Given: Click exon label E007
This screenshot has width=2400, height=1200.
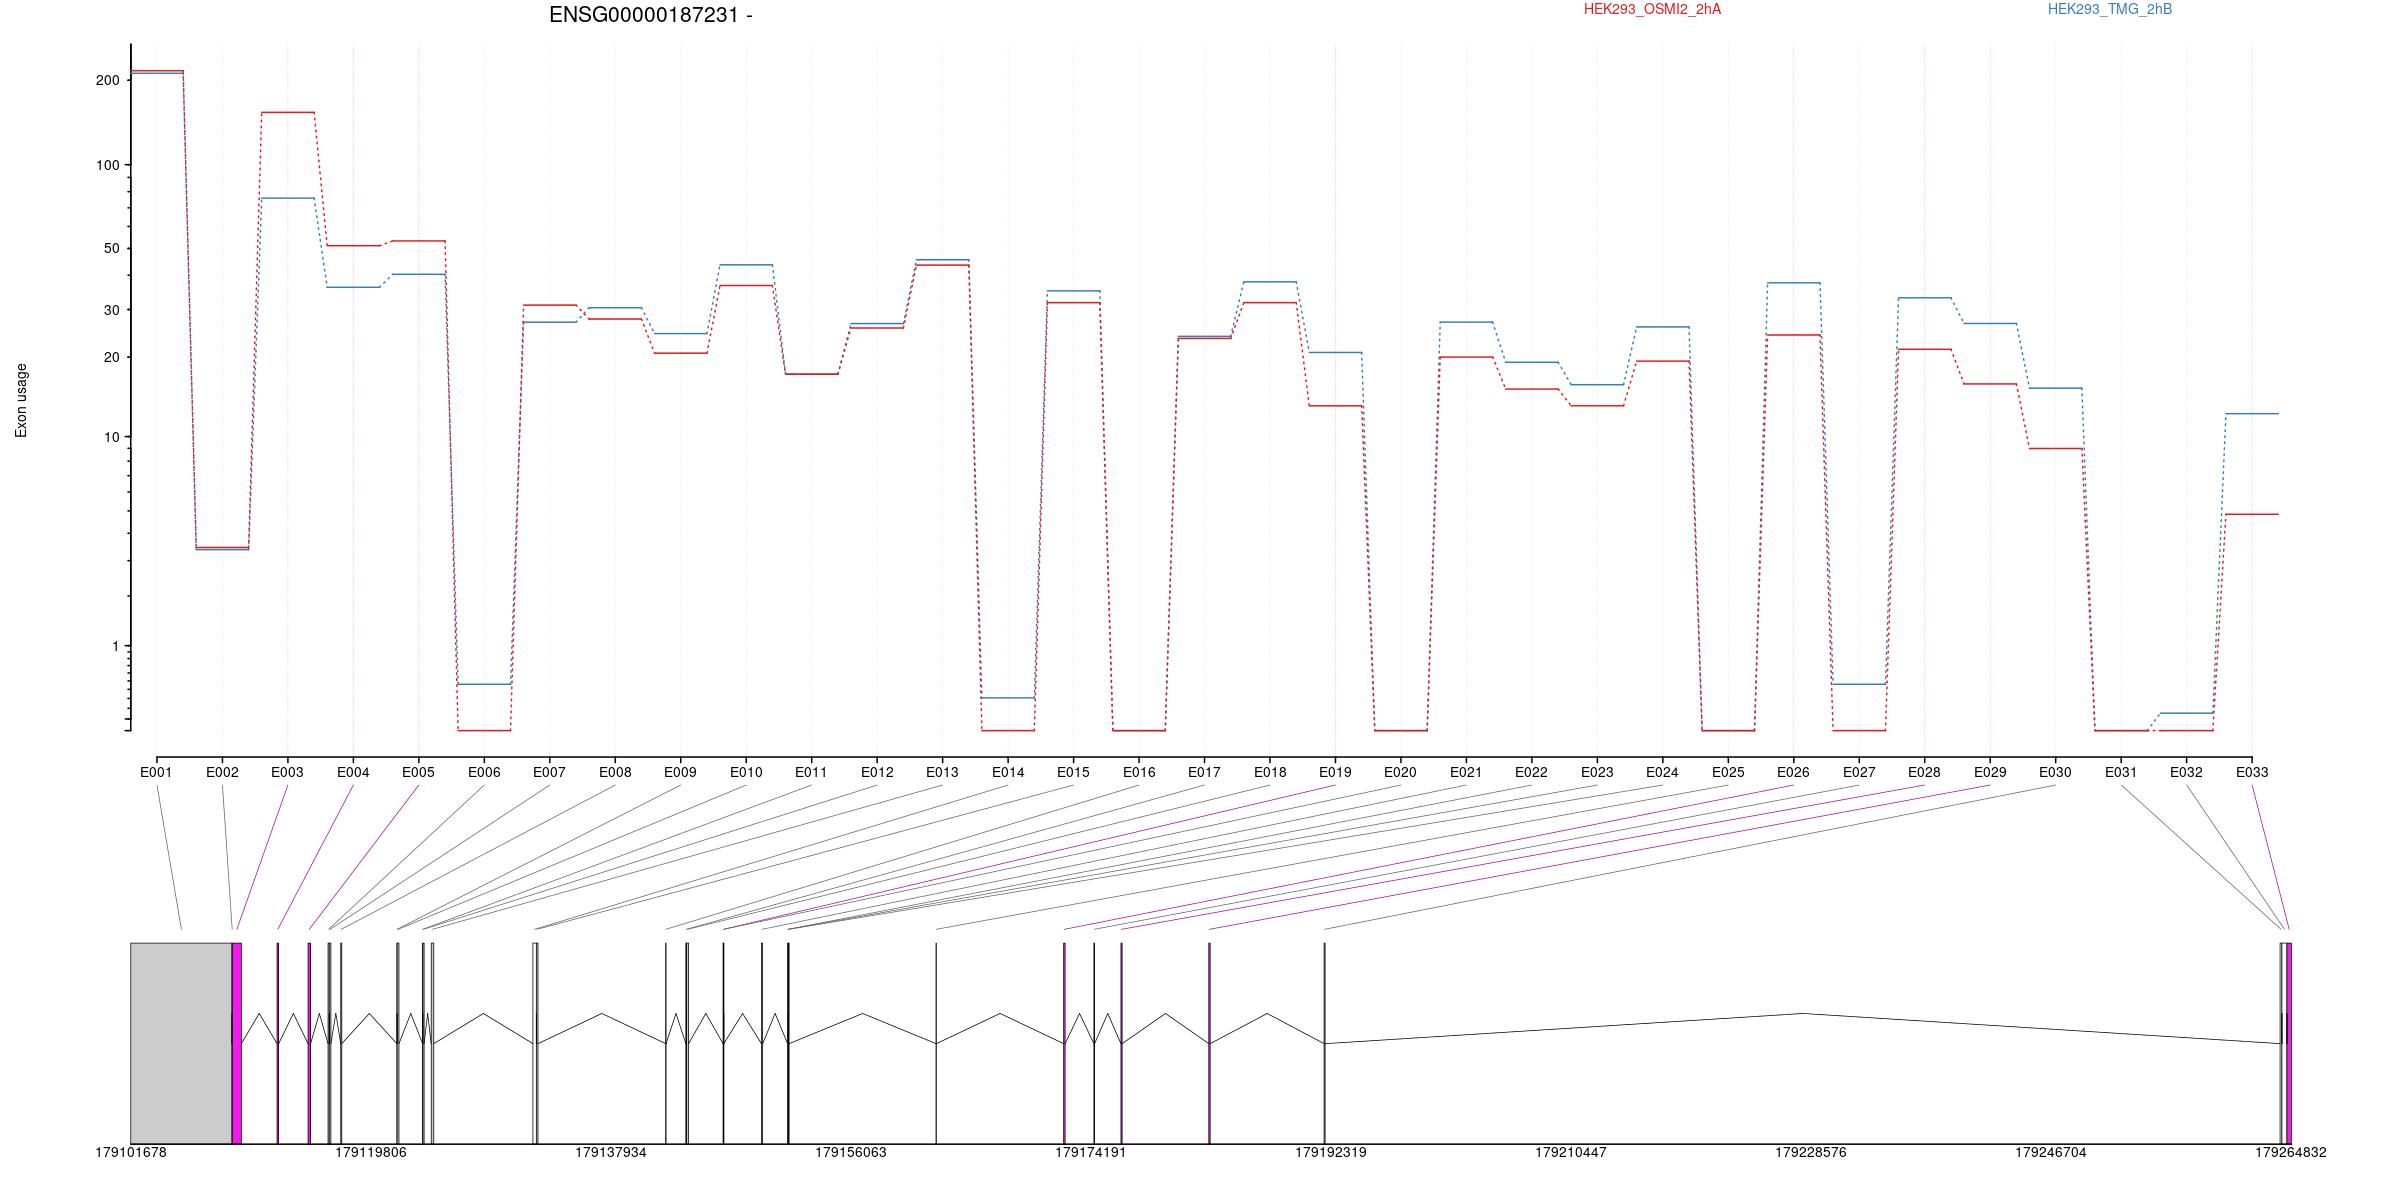Looking at the screenshot, I should pos(549,772).
